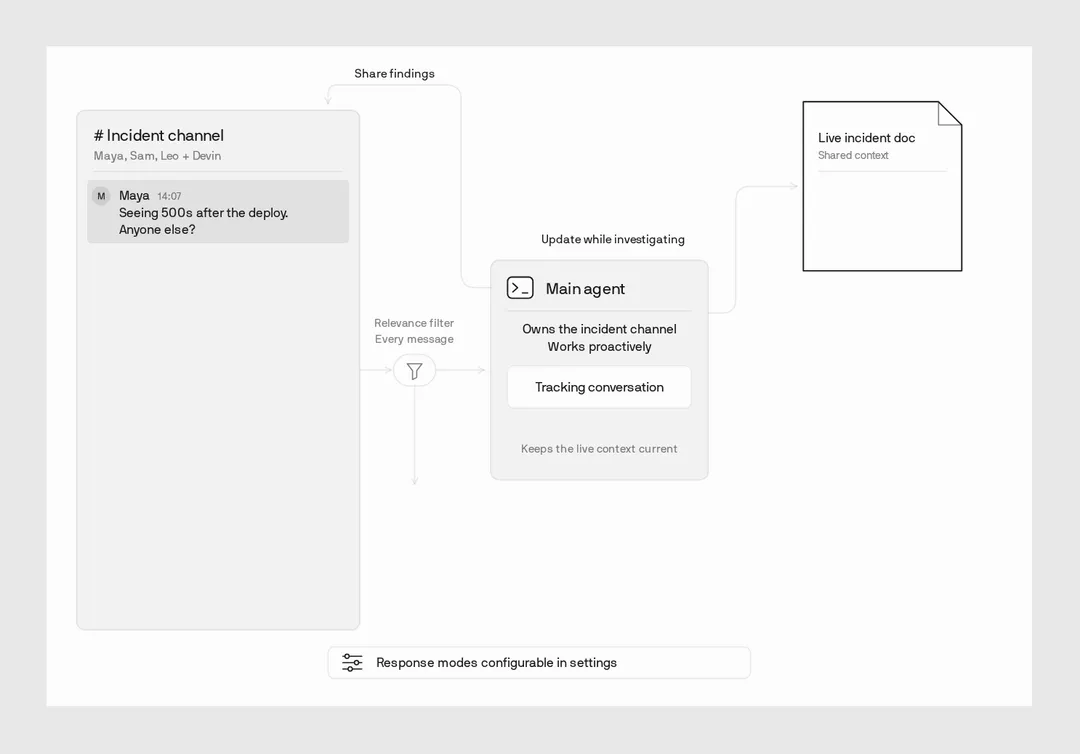Screen dimensions: 1080x754
Task: Click the Share findings label
Action: (394, 74)
